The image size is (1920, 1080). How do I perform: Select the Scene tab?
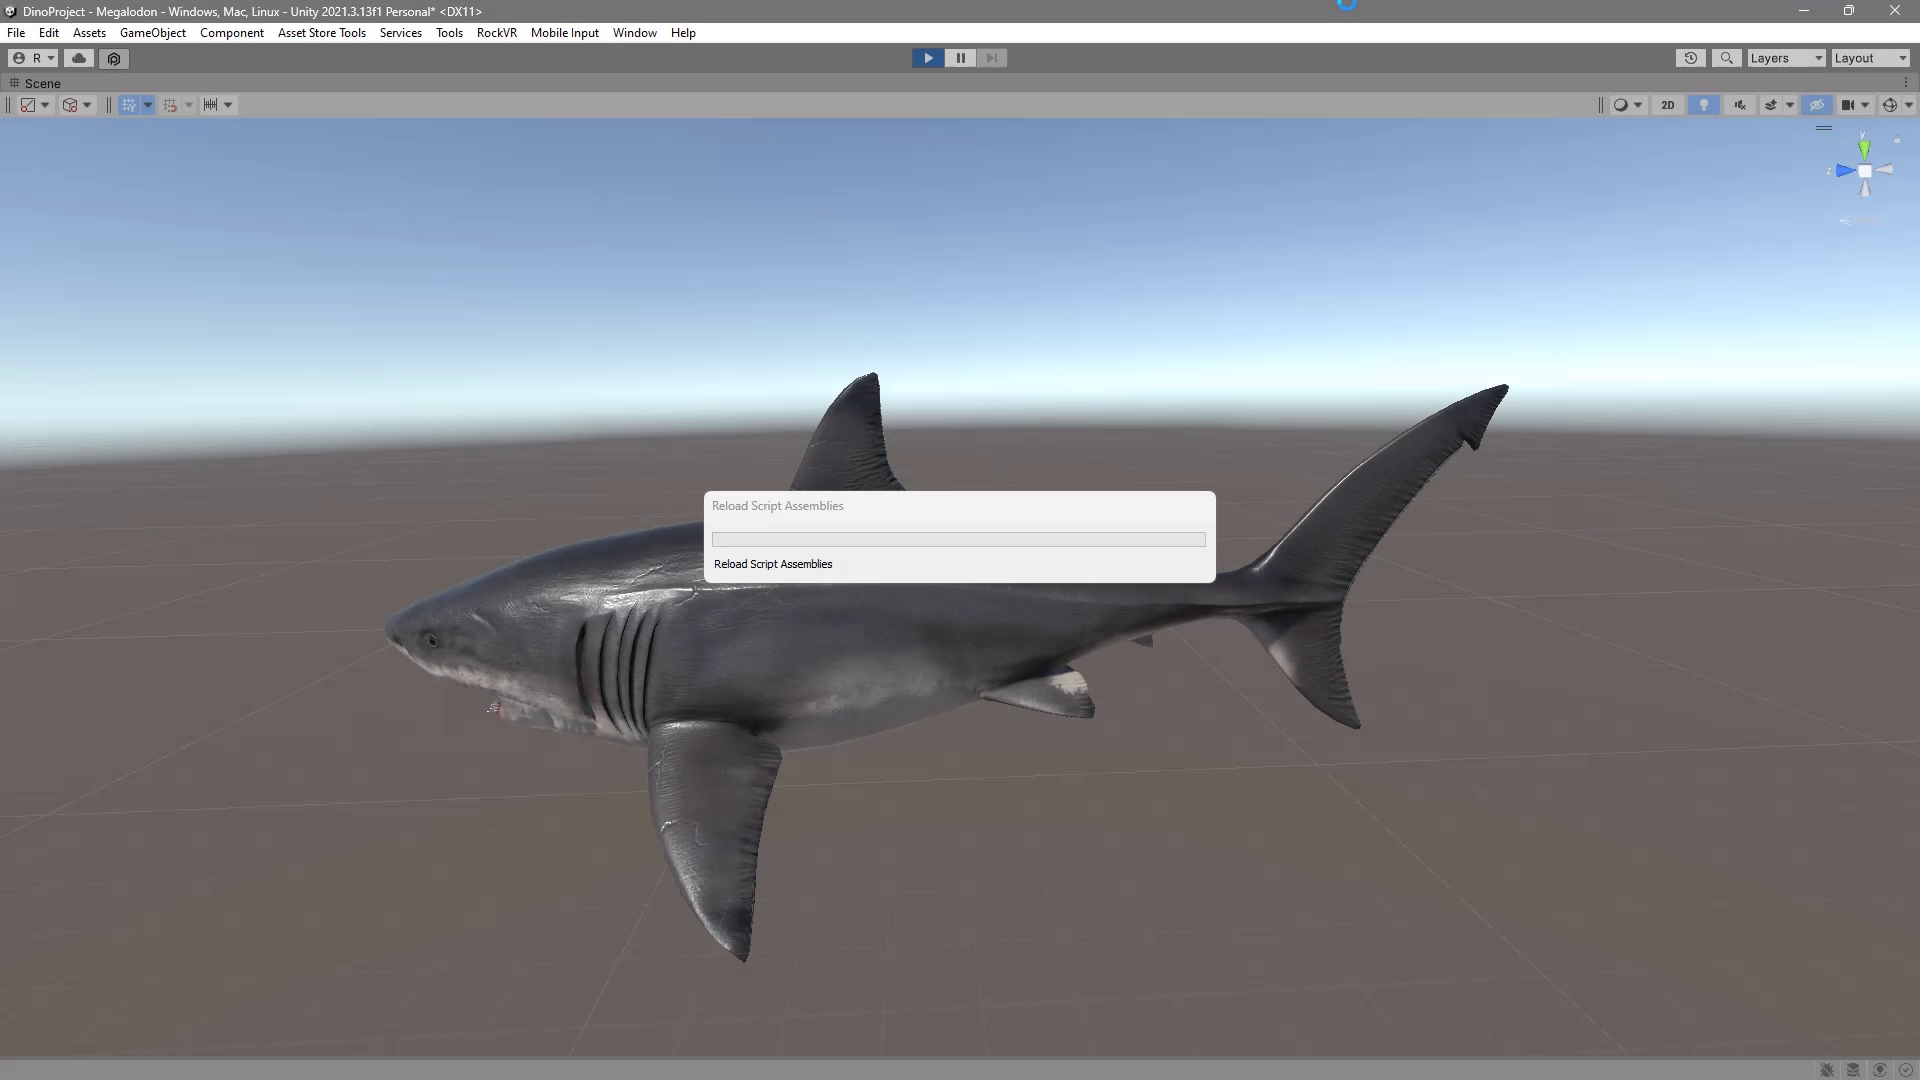[35, 83]
